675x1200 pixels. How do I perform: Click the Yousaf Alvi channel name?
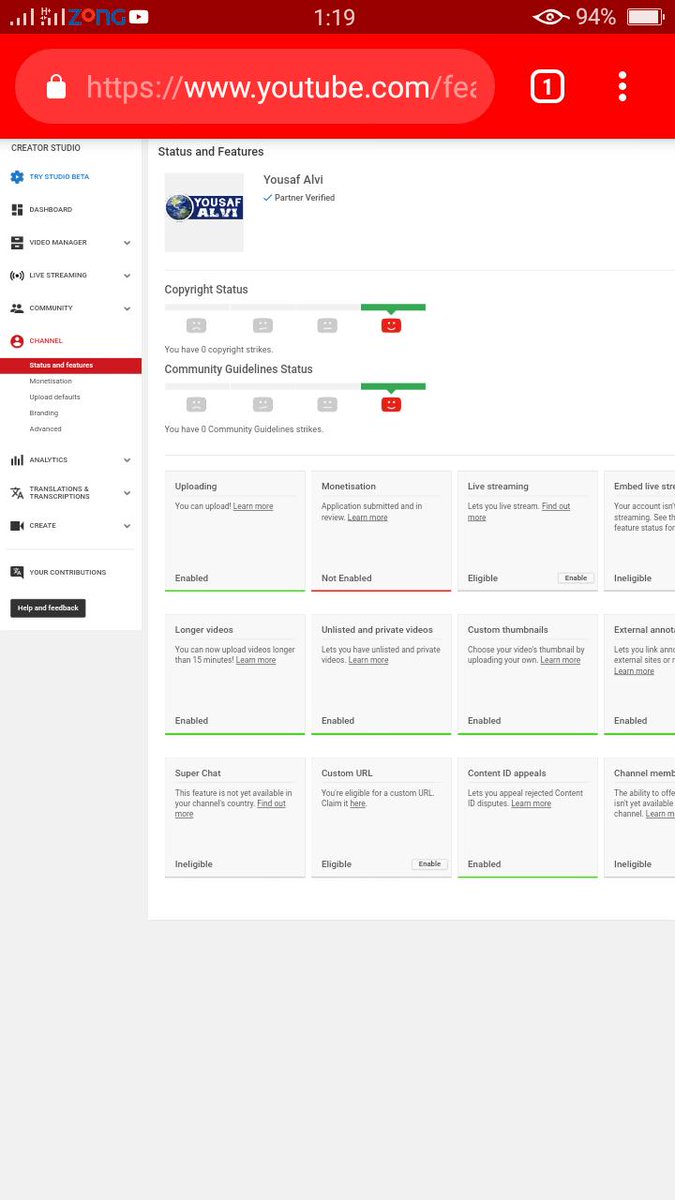coord(293,180)
